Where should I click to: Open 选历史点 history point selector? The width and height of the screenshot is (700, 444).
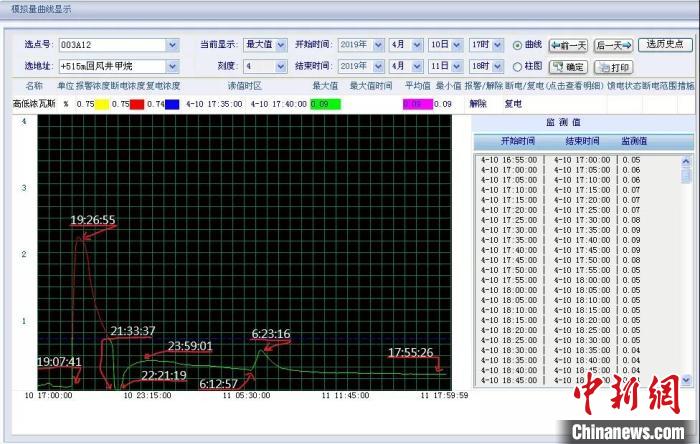[x=664, y=45]
